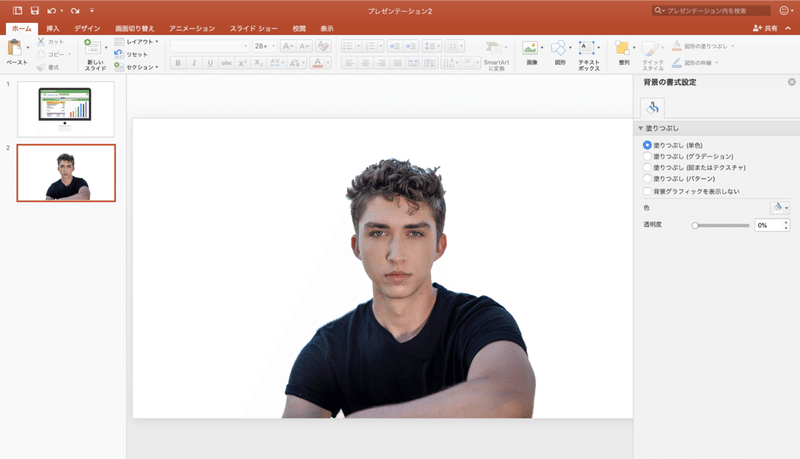Select slide 1 thumbnail with monitor image
800x459 pixels.
[66, 109]
